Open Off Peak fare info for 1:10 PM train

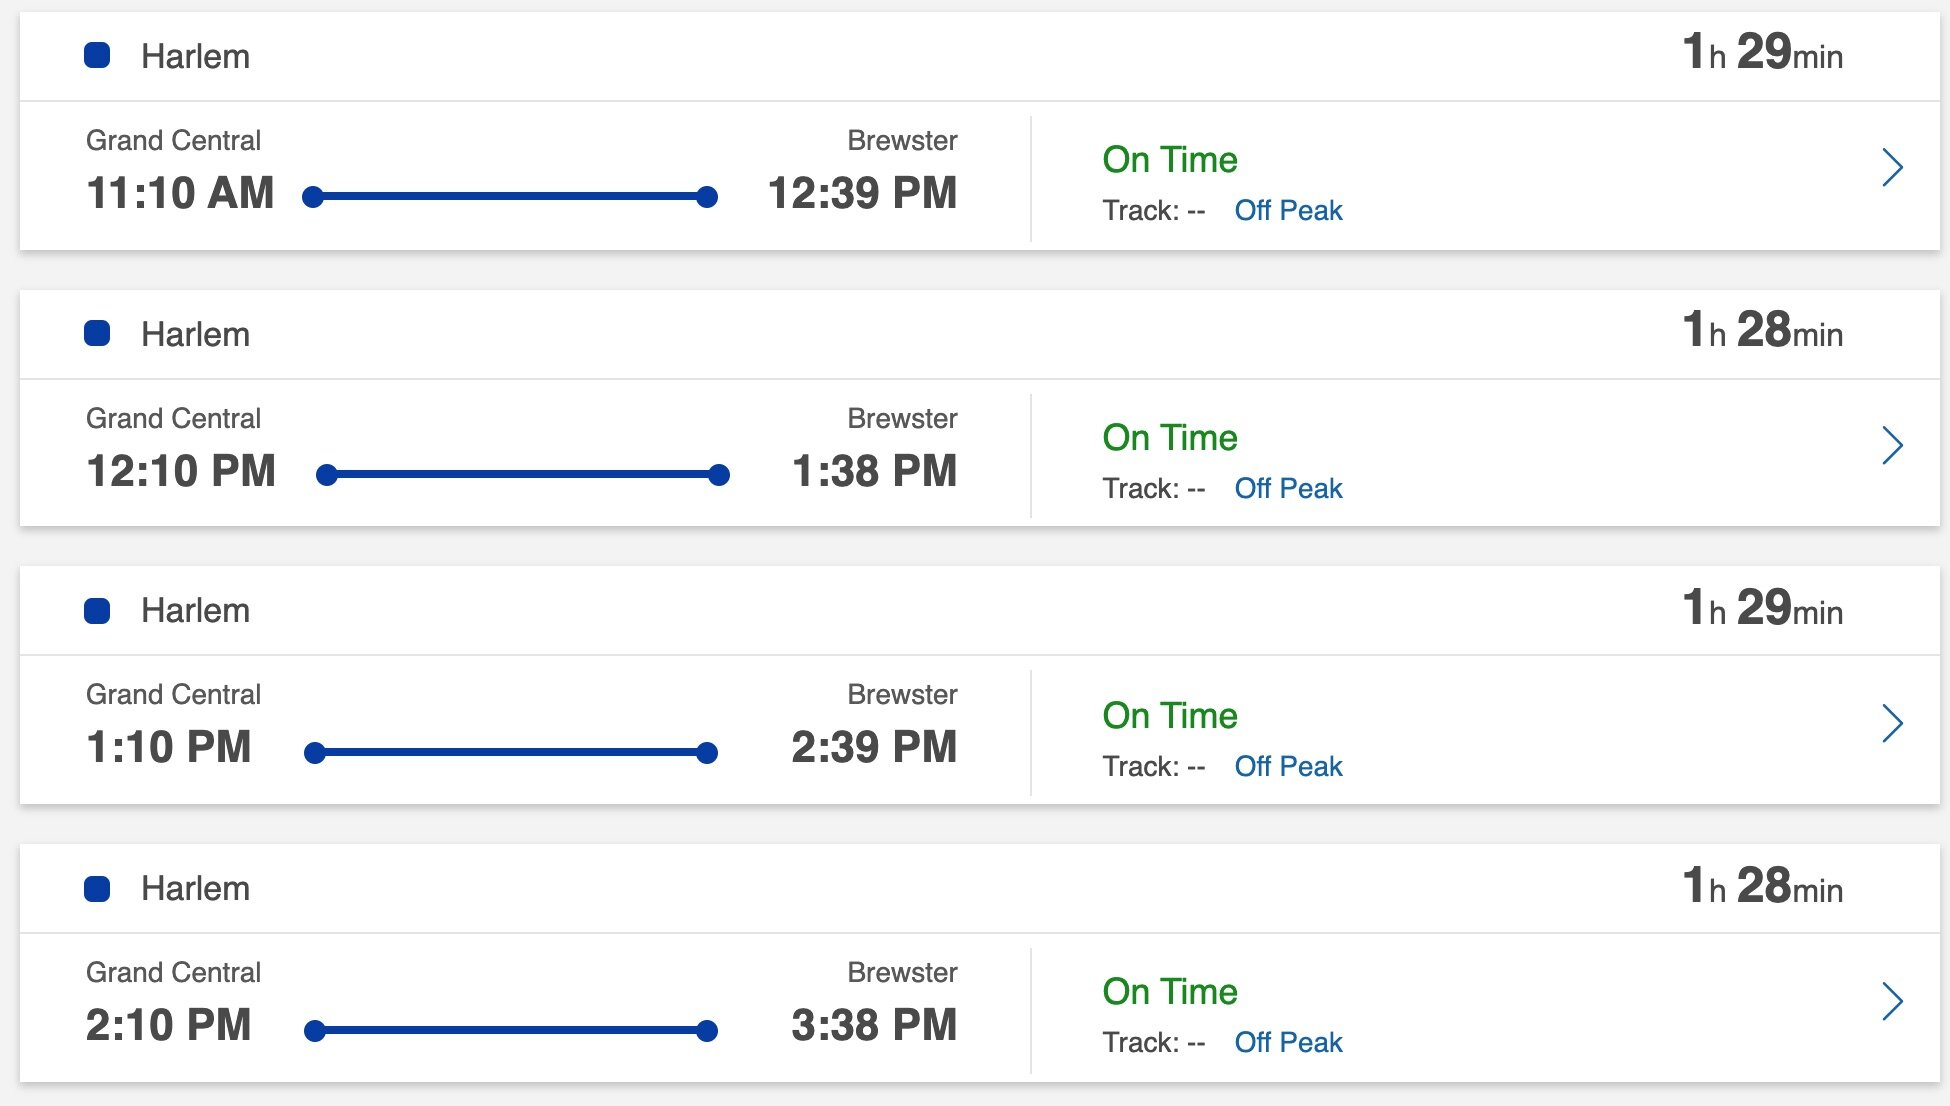pyautogui.click(x=1288, y=766)
